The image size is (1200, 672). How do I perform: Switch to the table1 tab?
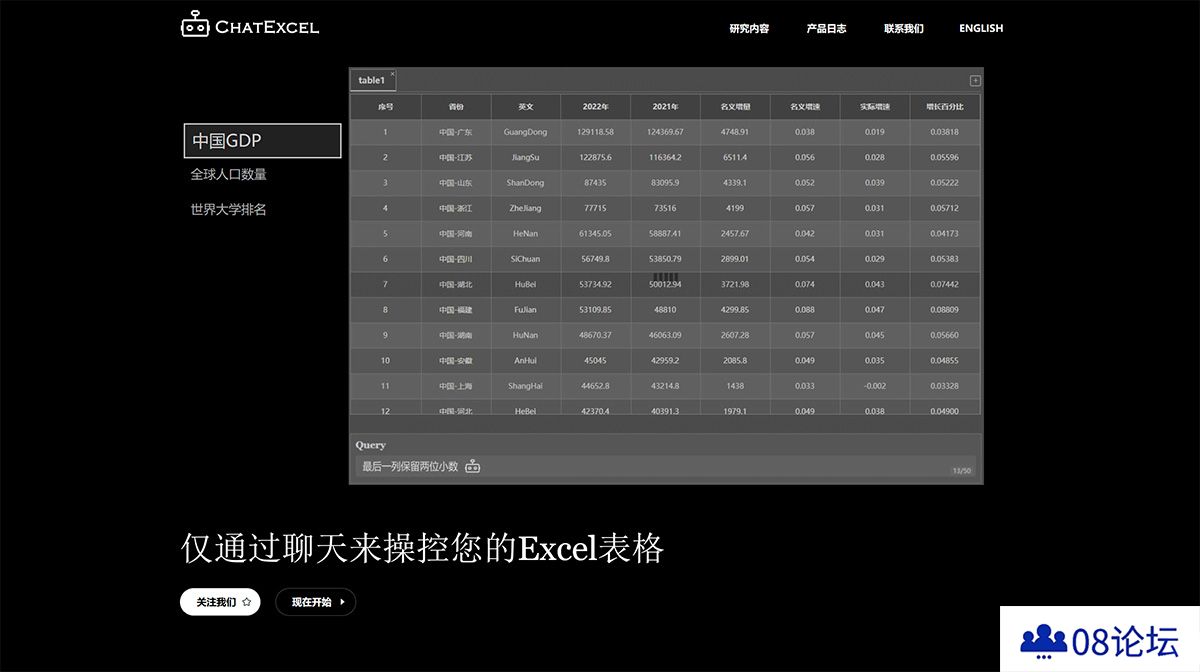(x=371, y=80)
